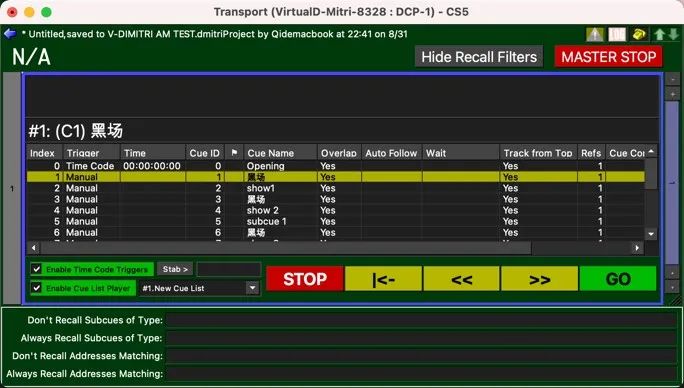684x388 pixels.
Task: Jump to first cue with |<- button
Action: pyautogui.click(x=383, y=279)
